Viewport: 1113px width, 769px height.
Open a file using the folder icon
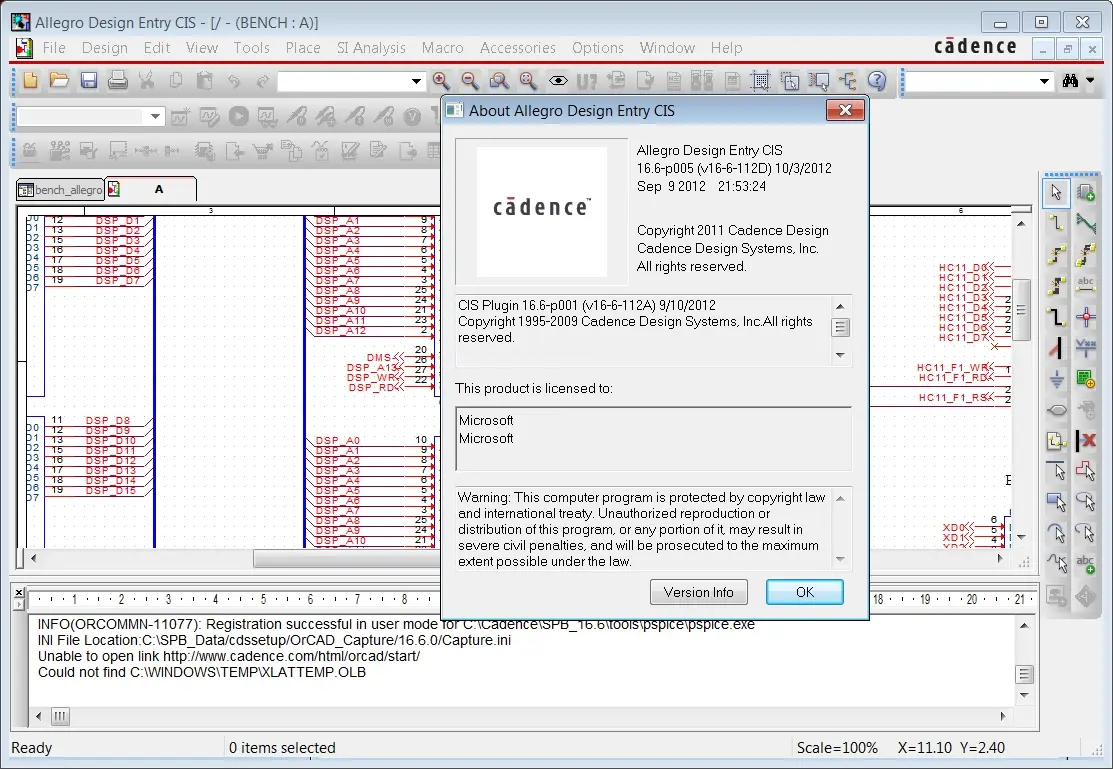[x=60, y=81]
